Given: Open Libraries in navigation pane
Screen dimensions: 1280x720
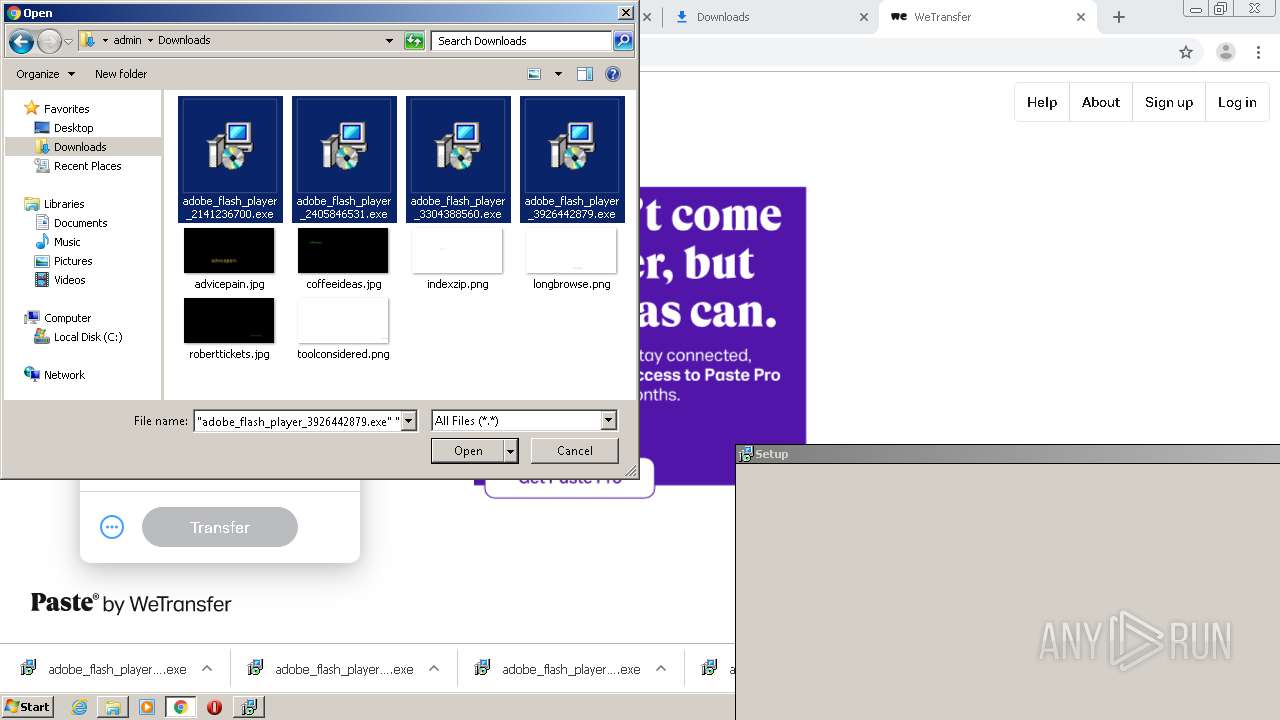Looking at the screenshot, I should 64,204.
